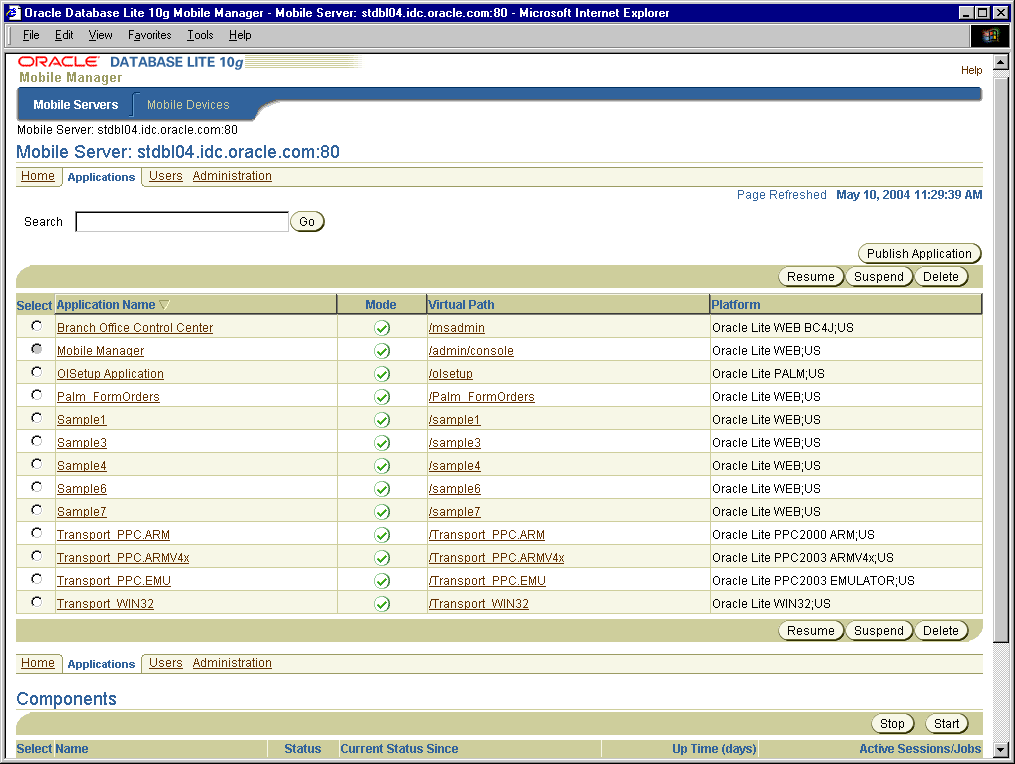
Task: Select the Sample1 radio button
Action: tap(36, 418)
